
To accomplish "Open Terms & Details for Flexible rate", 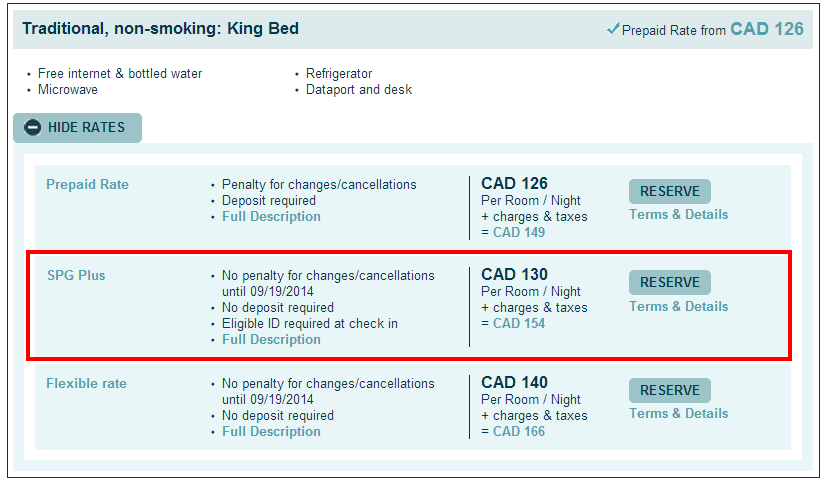I will tap(678, 413).
